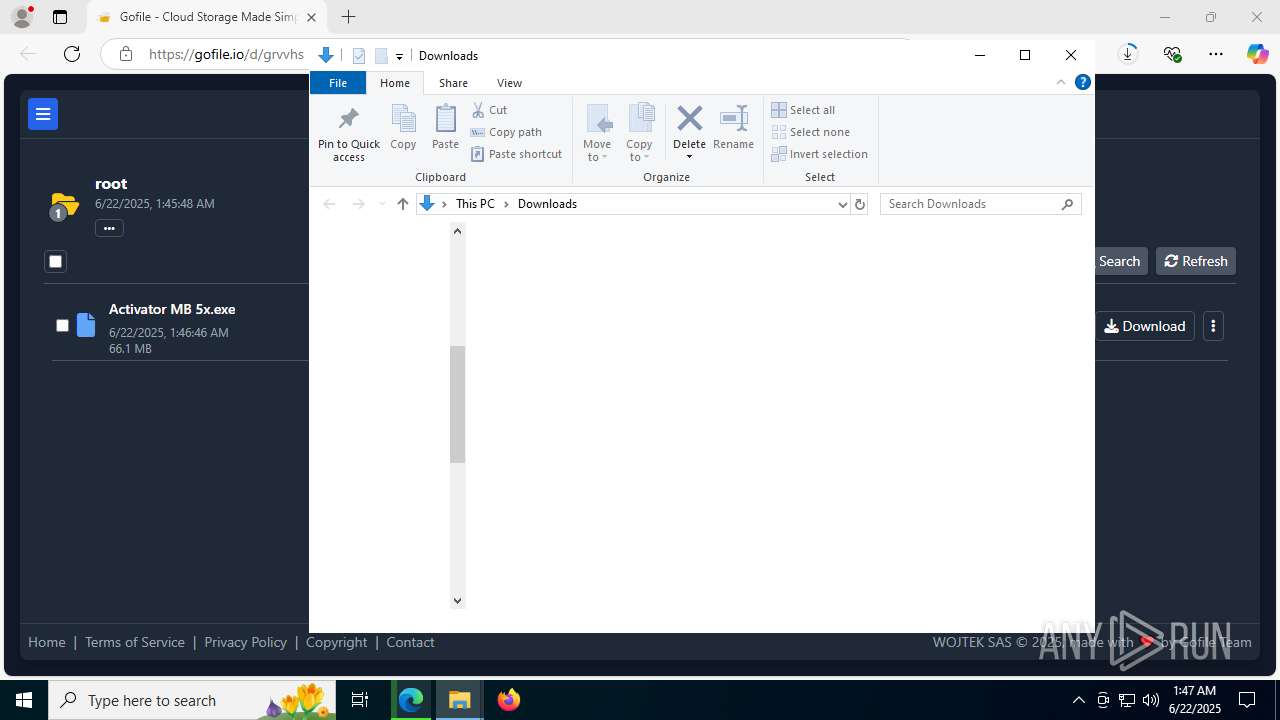Image resolution: width=1280 pixels, height=720 pixels.
Task: Refresh the Downloads folder view
Action: click(x=859, y=204)
